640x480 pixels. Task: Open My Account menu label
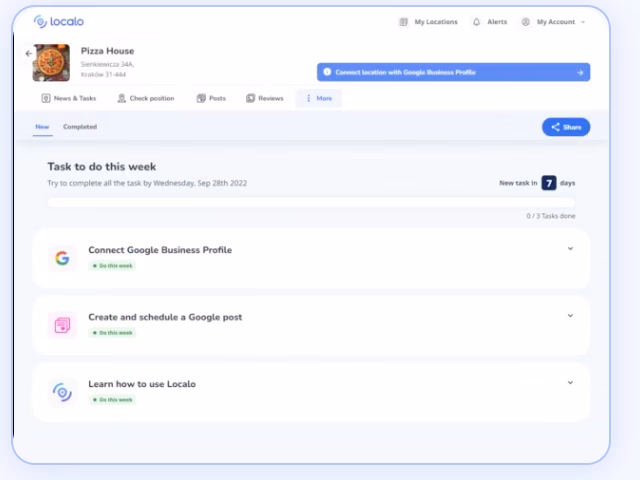[x=556, y=22]
